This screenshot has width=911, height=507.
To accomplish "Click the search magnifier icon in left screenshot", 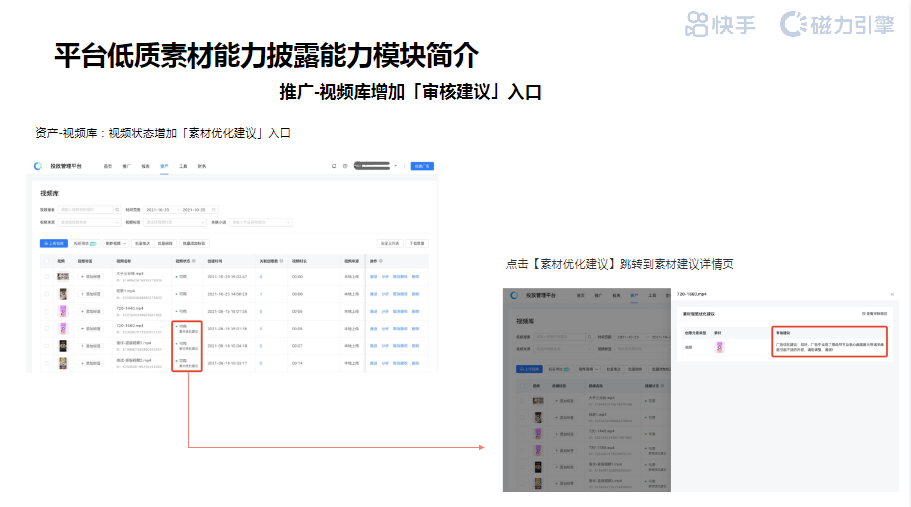I will pyautogui.click(x=117, y=210).
